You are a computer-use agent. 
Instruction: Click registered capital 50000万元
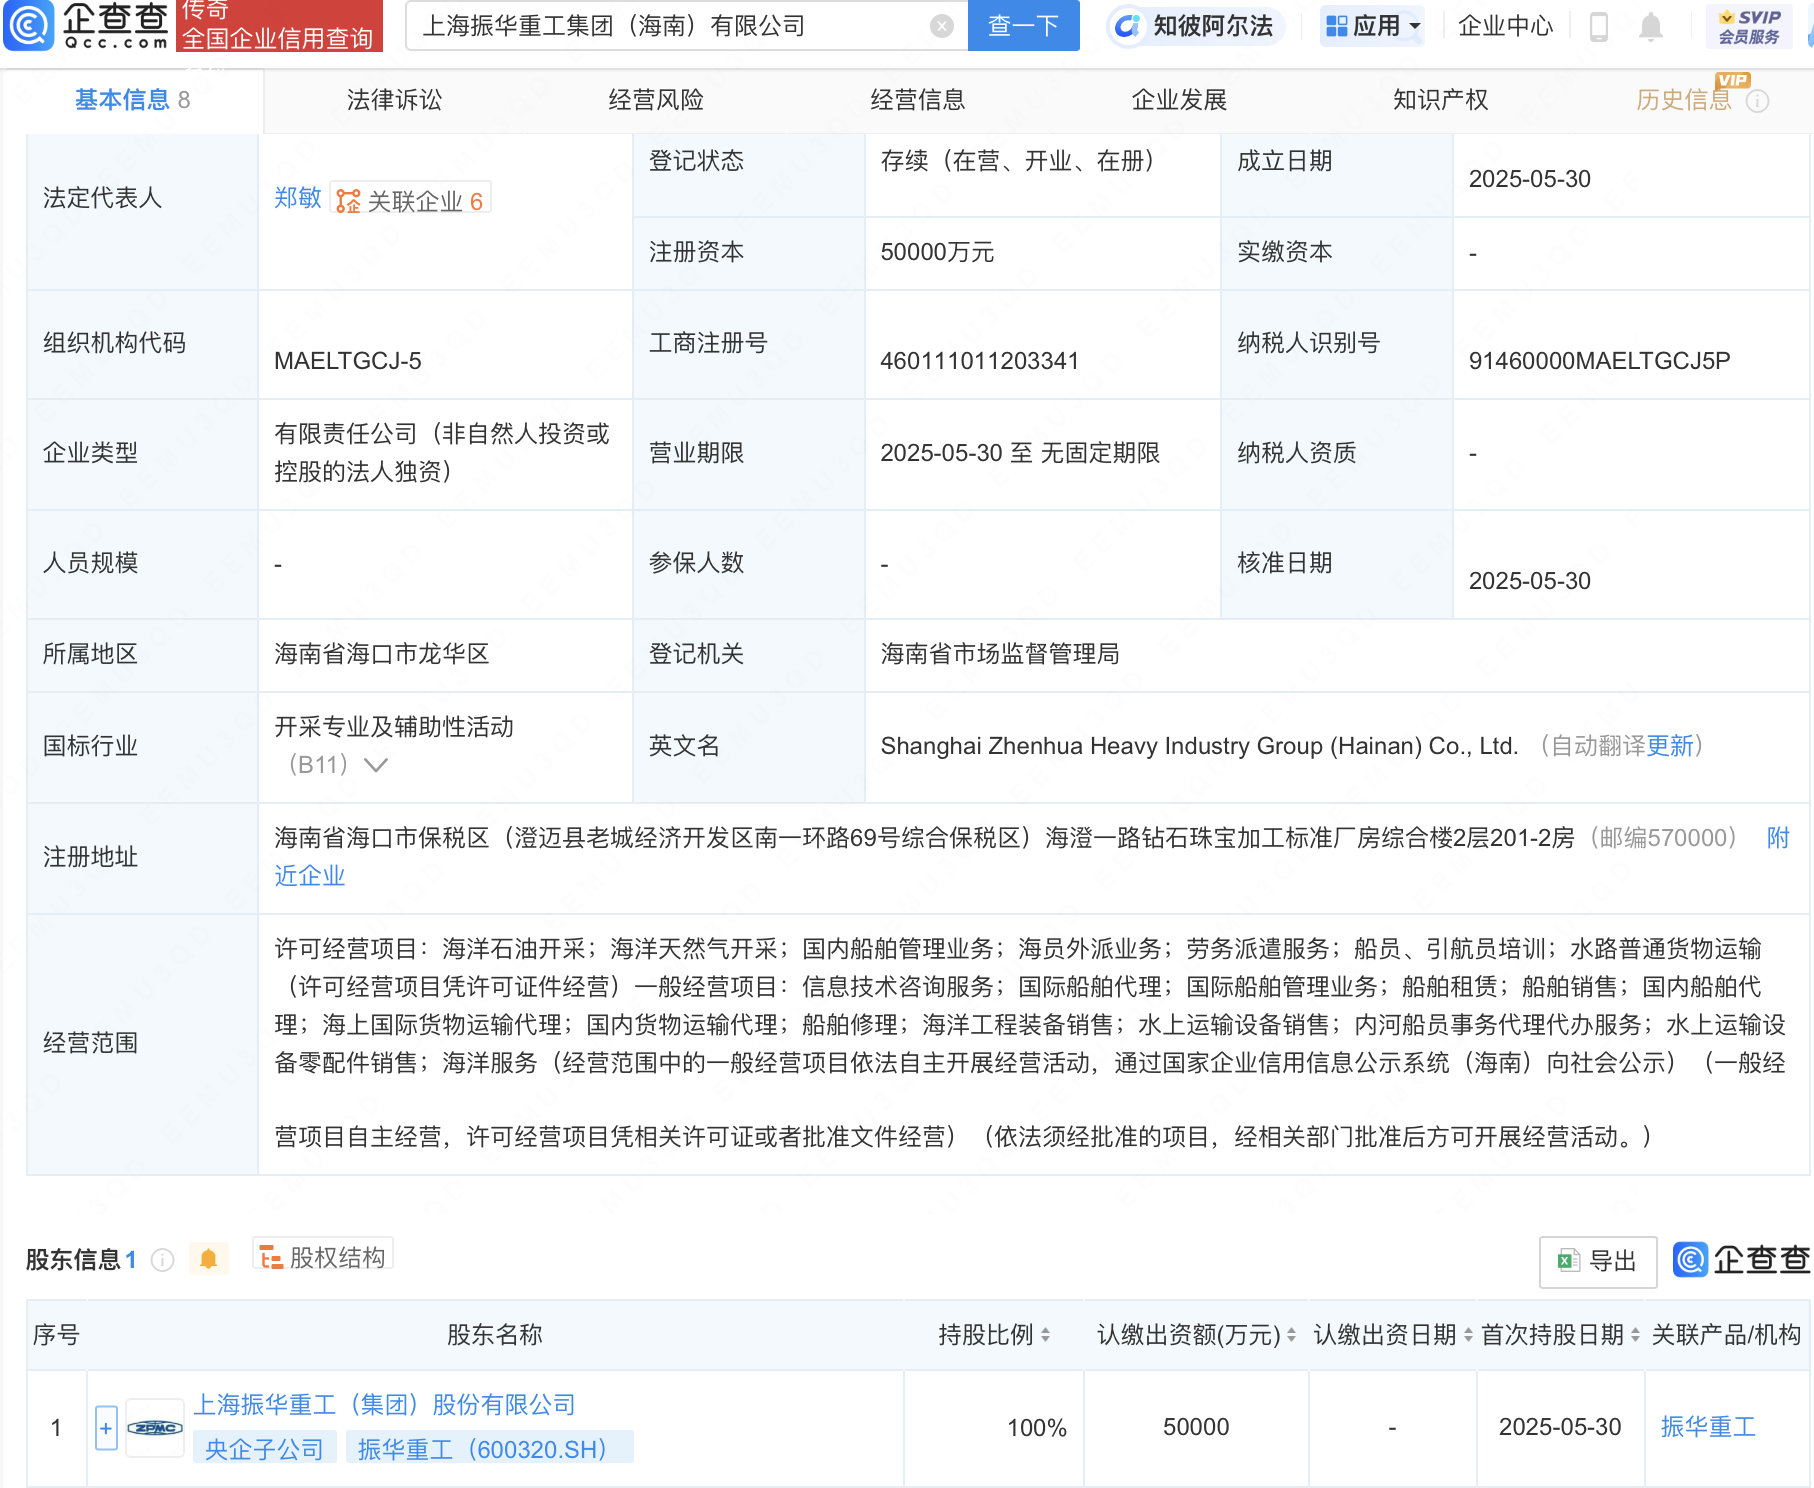[x=937, y=252]
